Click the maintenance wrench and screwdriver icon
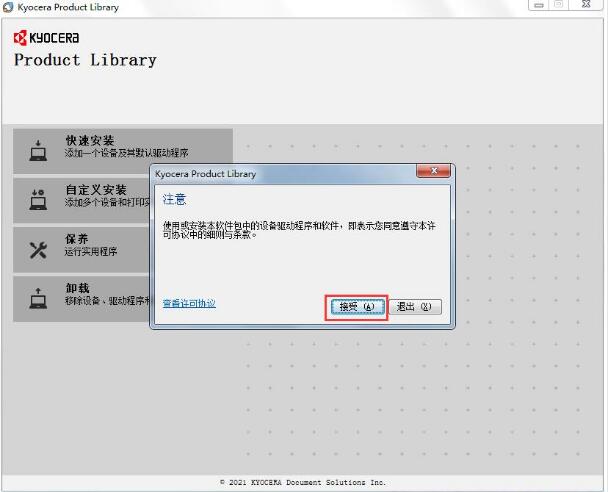 (x=38, y=250)
